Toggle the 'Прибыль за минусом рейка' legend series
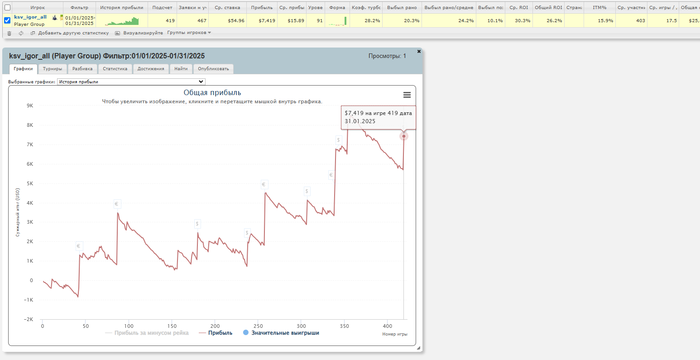Image resolution: width=700 pixels, height=360 pixels. tap(147, 333)
